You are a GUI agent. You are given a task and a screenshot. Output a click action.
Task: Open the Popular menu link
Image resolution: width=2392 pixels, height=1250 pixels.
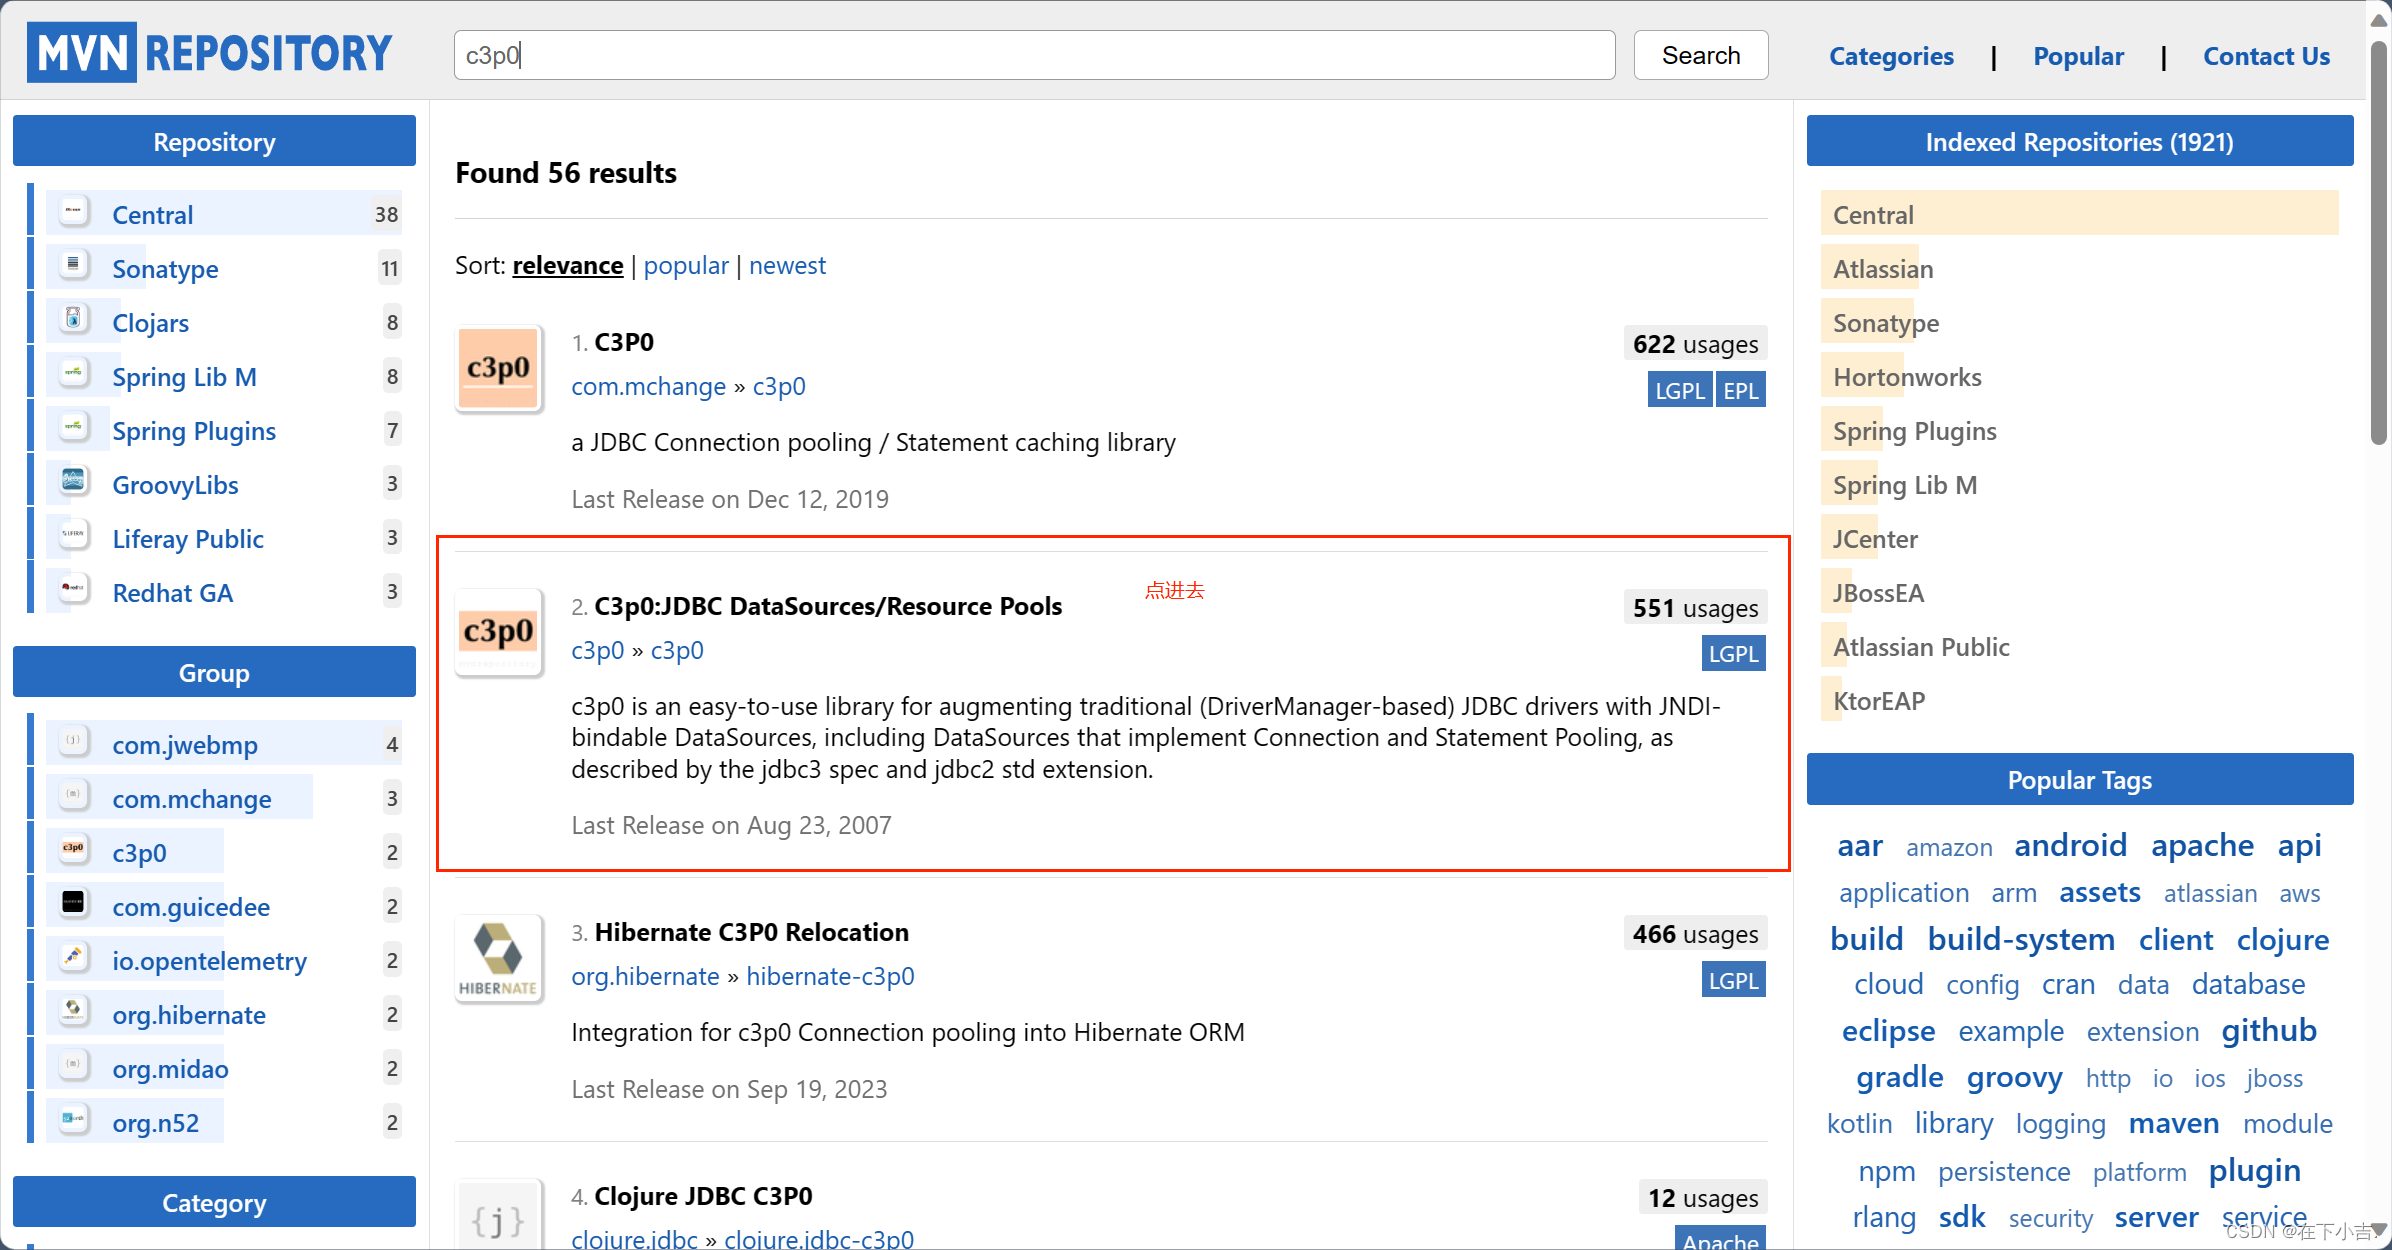pos(2078,56)
